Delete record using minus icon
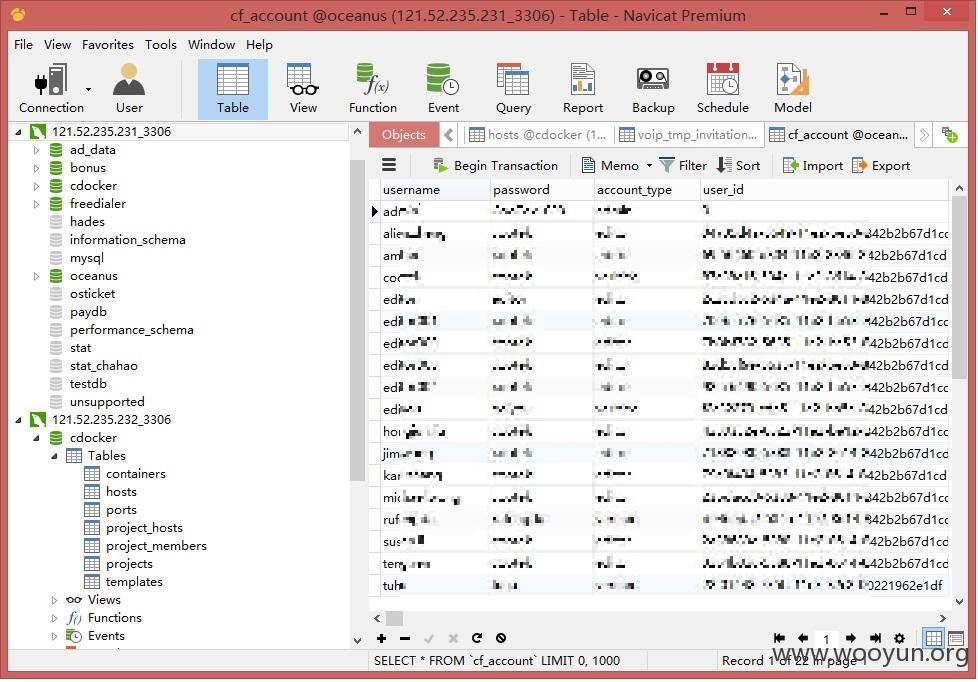 405,638
